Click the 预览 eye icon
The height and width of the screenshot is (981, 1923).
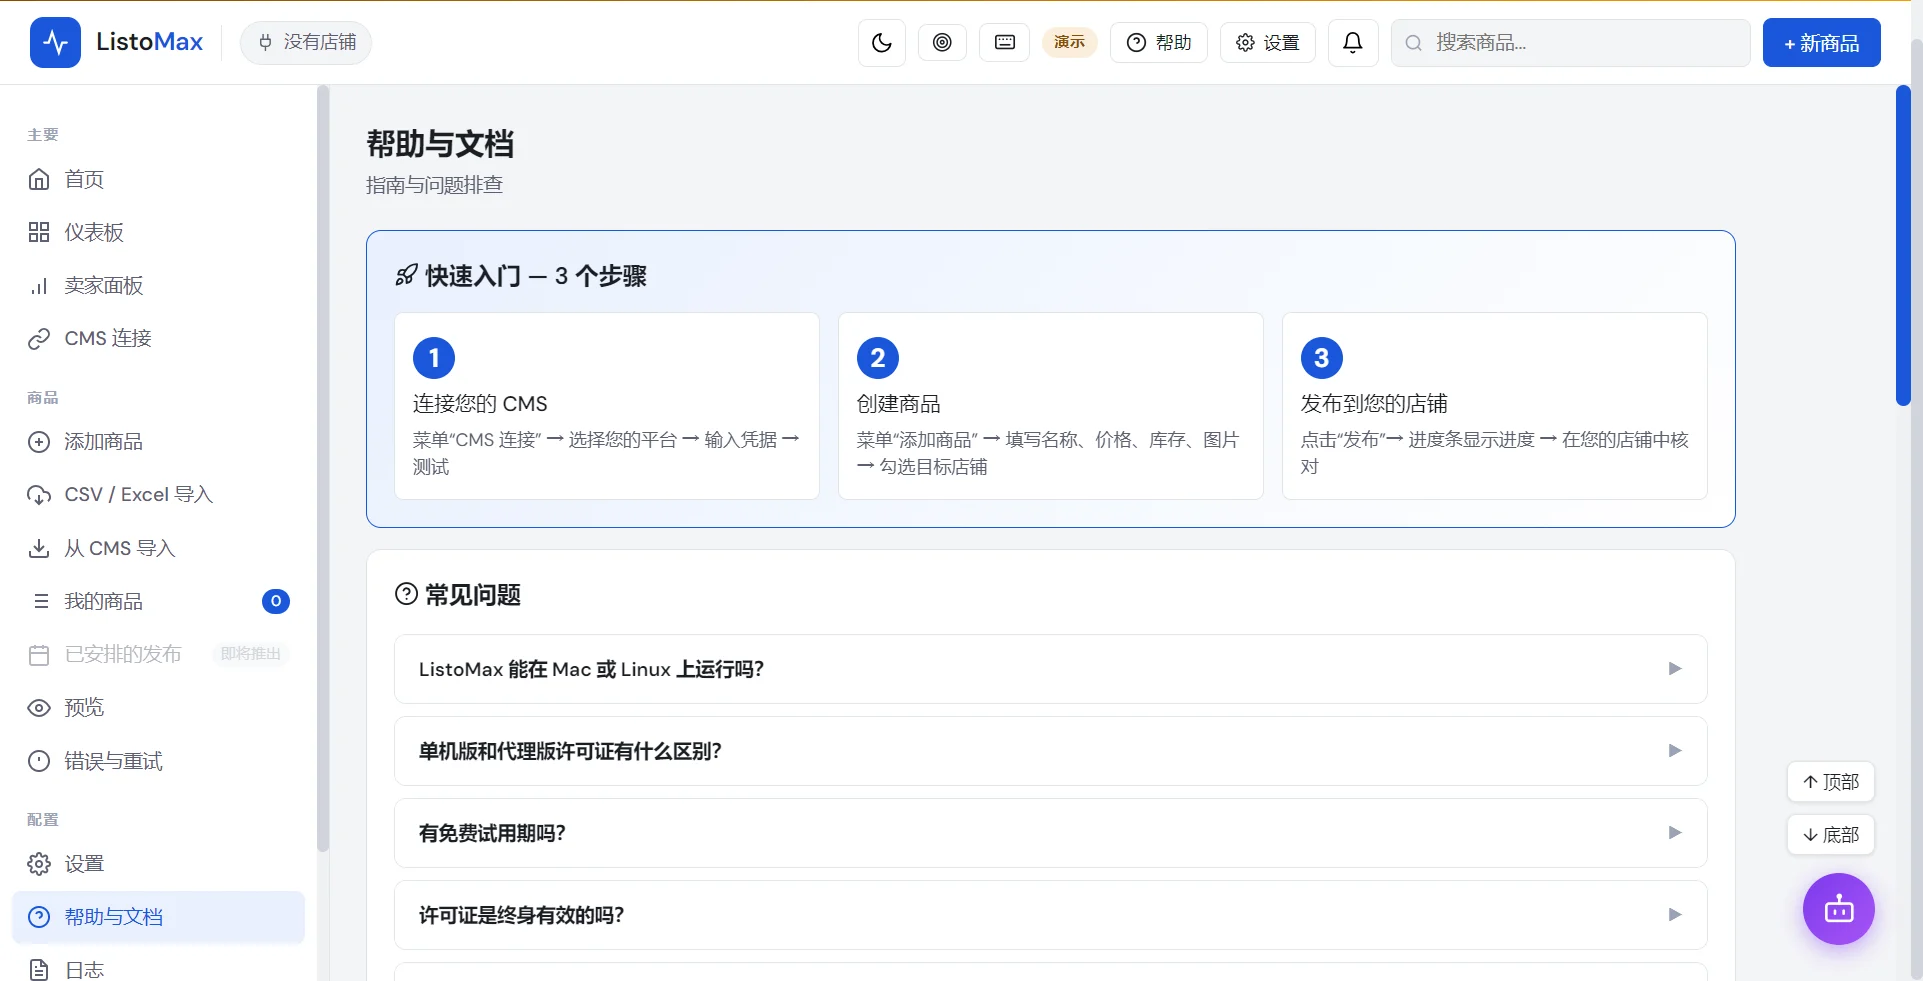pos(39,708)
